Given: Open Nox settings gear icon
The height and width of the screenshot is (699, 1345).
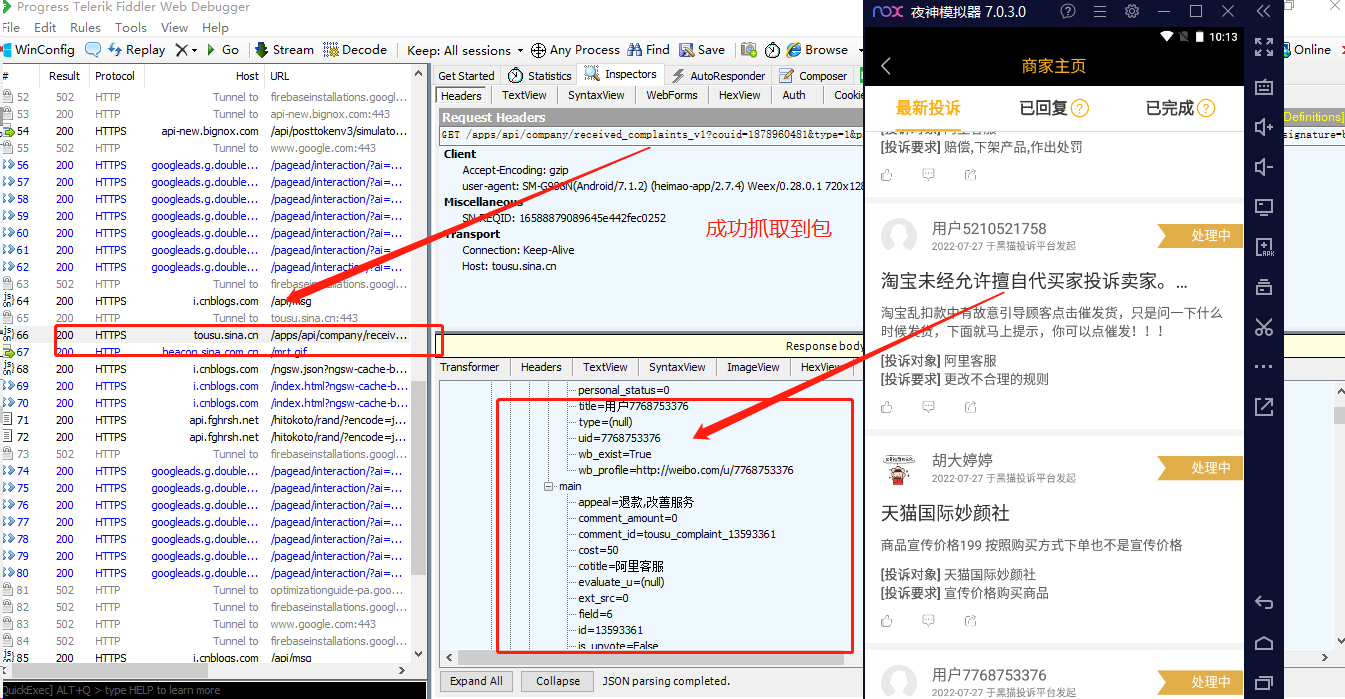Looking at the screenshot, I should pyautogui.click(x=1132, y=12).
